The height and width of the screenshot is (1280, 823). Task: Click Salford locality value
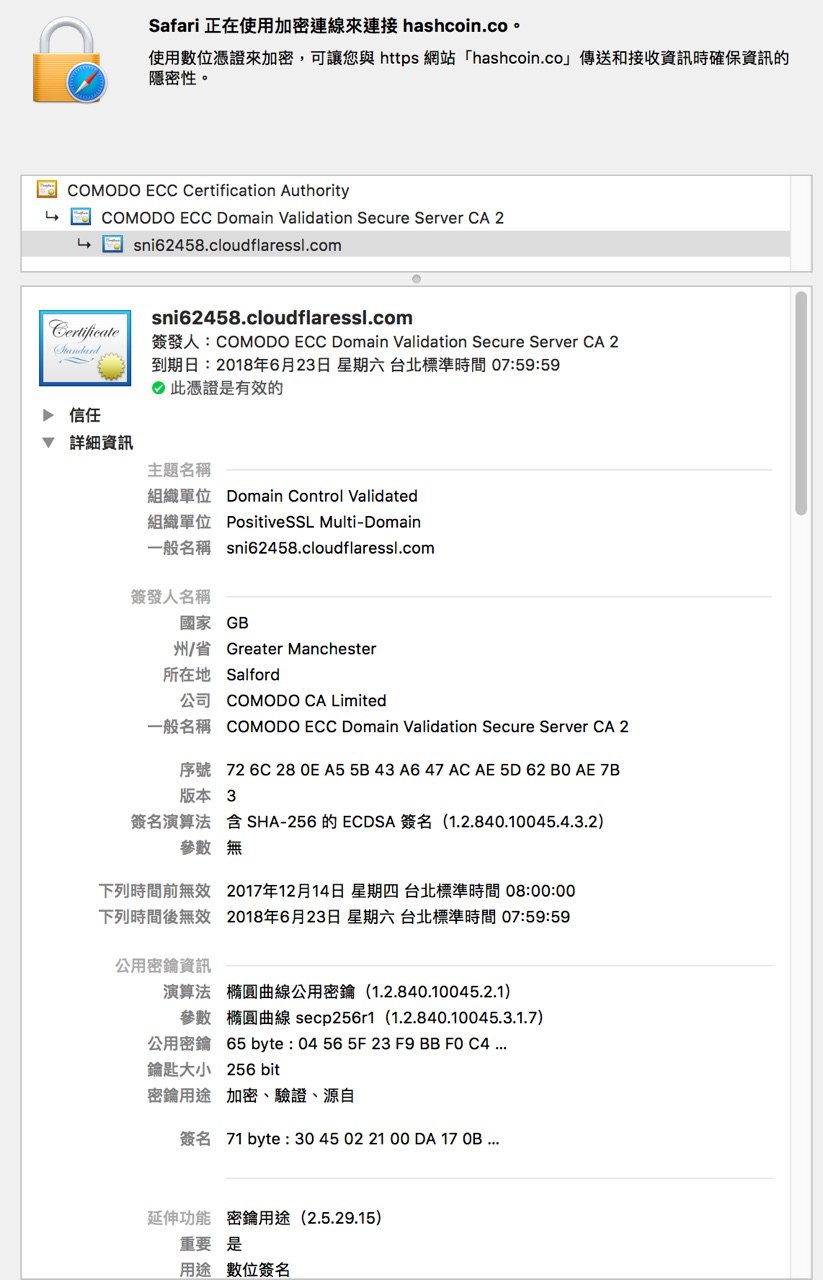pos(253,675)
